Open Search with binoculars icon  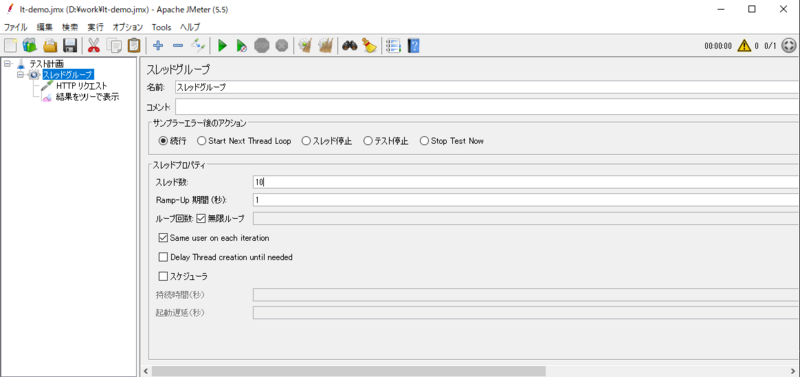pos(349,46)
